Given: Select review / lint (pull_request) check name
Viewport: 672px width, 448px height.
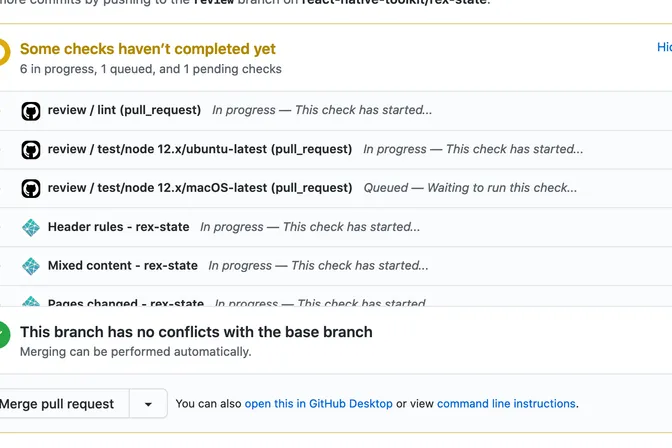Looking at the screenshot, I should point(124,110).
